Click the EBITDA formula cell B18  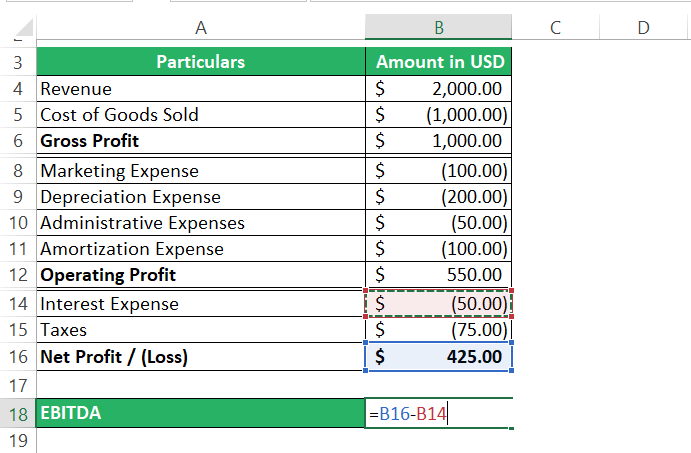[x=440, y=413]
